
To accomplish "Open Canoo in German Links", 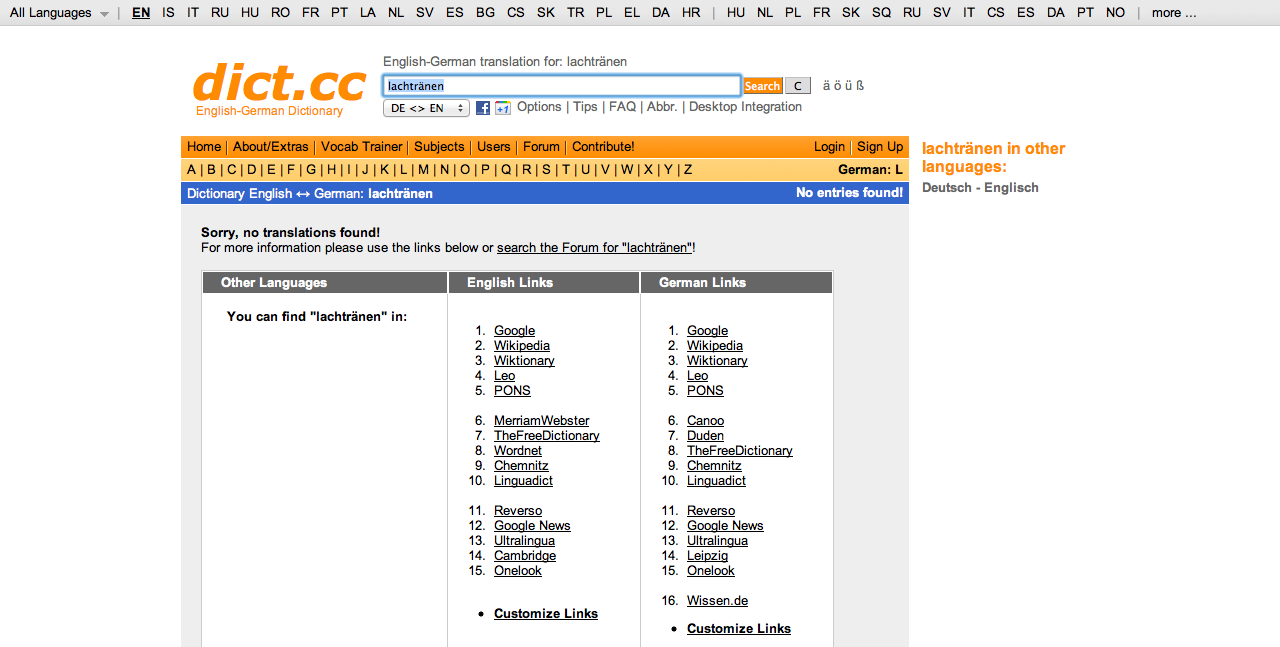I will pyautogui.click(x=705, y=421).
